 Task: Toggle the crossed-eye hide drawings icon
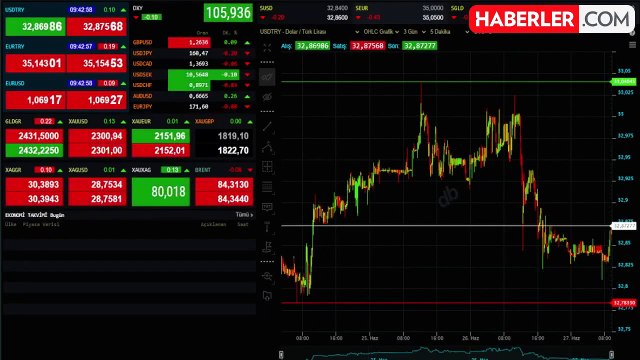pyautogui.click(x=267, y=97)
